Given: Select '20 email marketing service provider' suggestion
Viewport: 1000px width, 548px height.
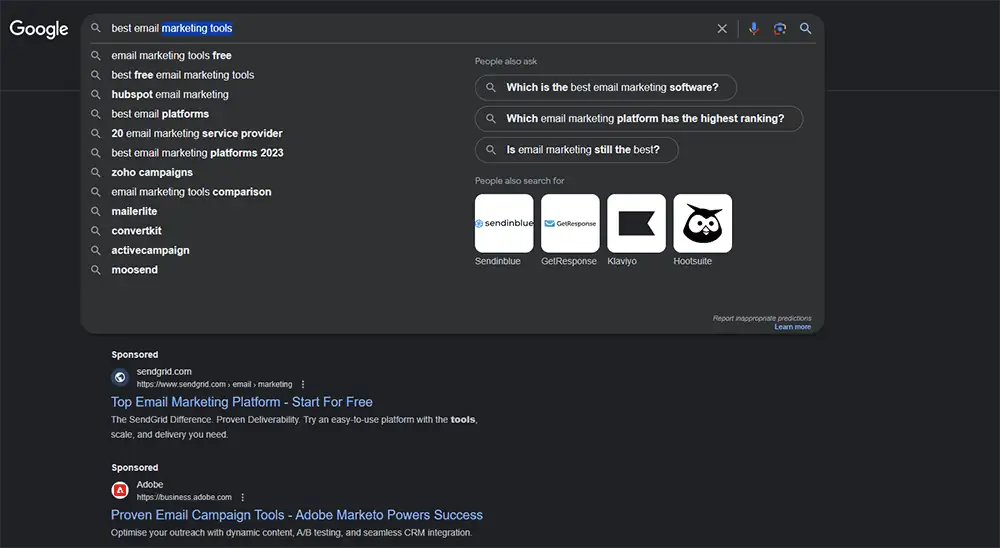Looking at the screenshot, I should point(196,133).
